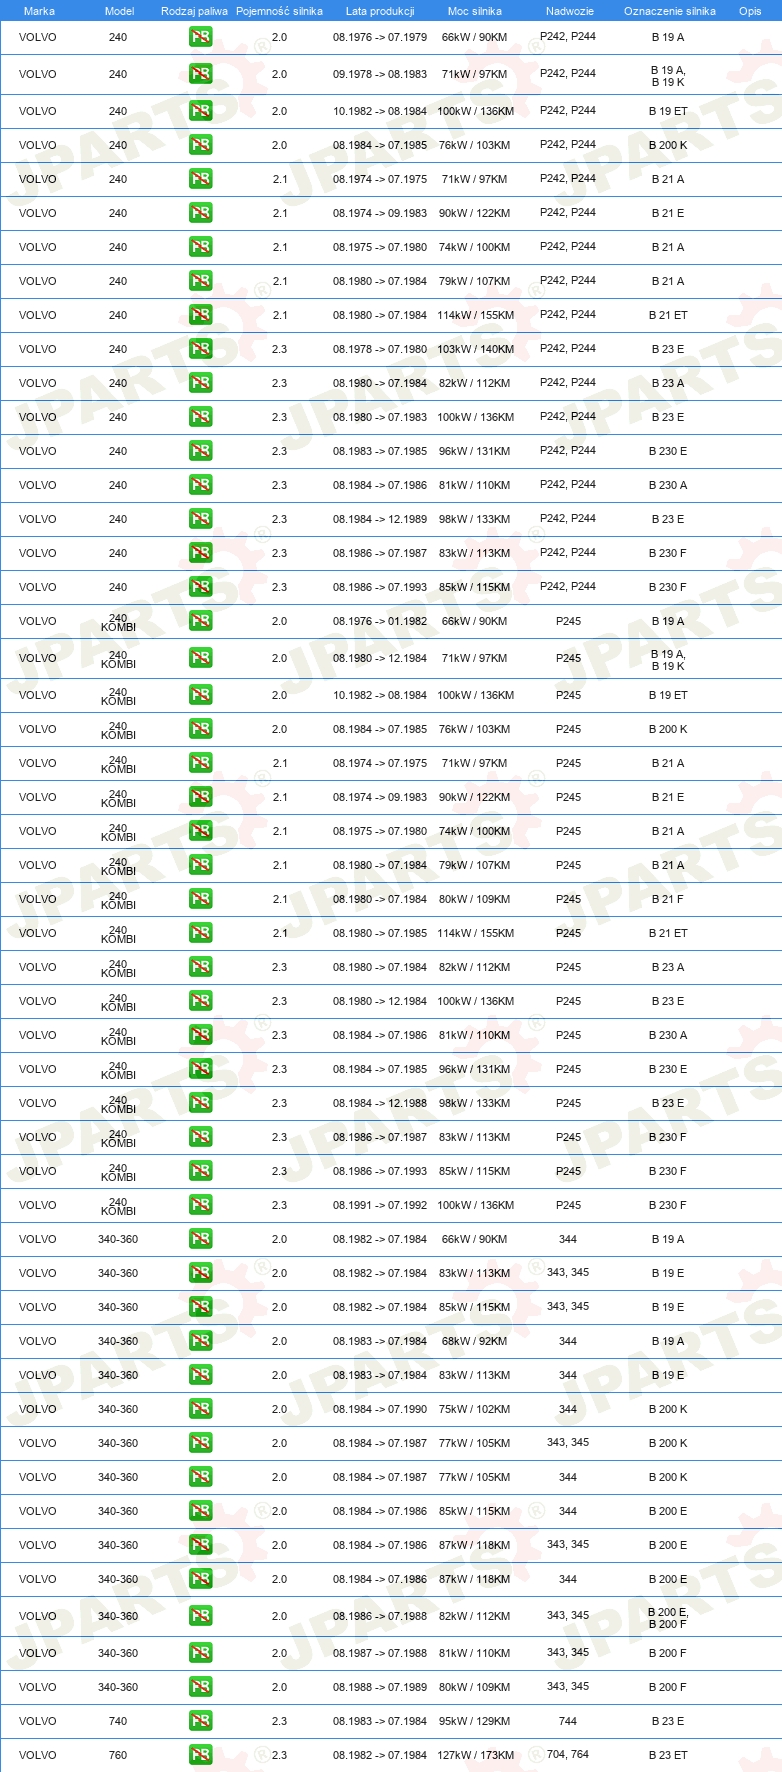Click B 200 E, B 200 F engine cell
The height and width of the screenshot is (1772, 782).
point(668,1618)
